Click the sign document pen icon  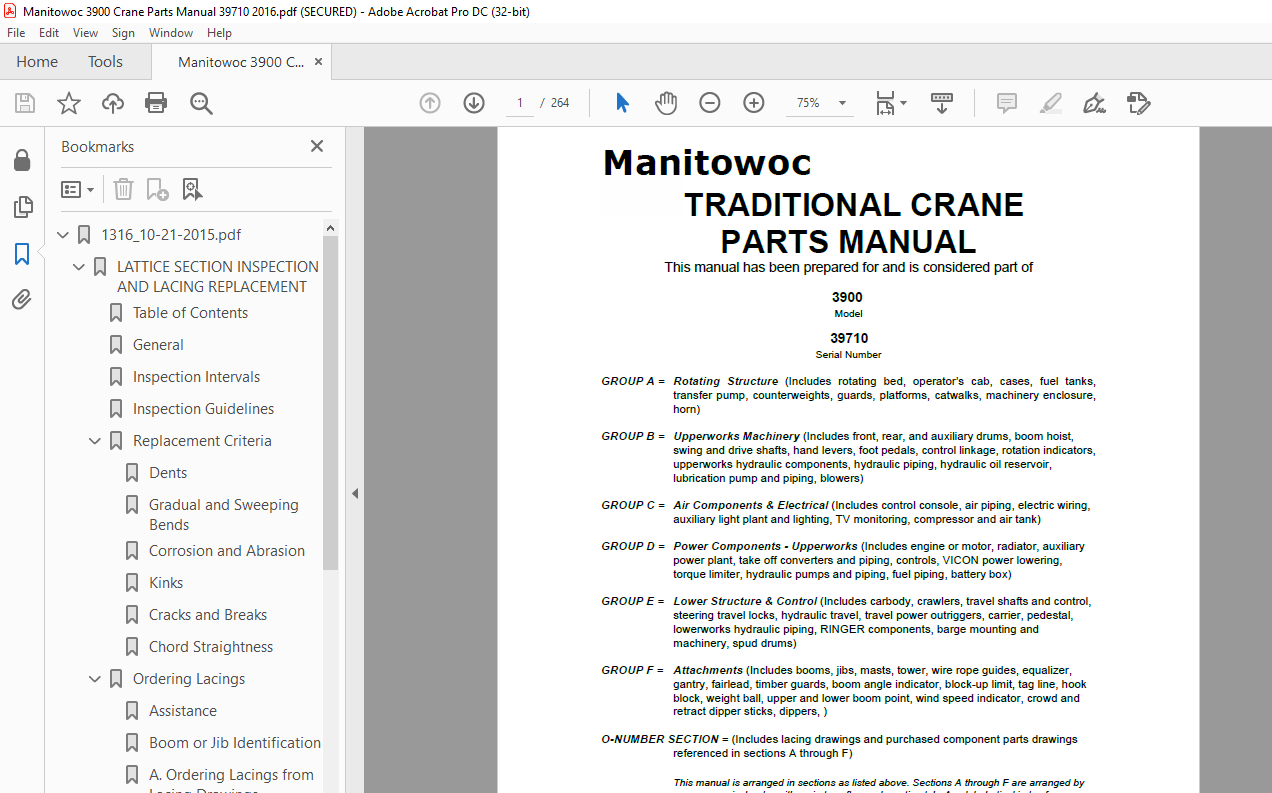pos(1094,103)
